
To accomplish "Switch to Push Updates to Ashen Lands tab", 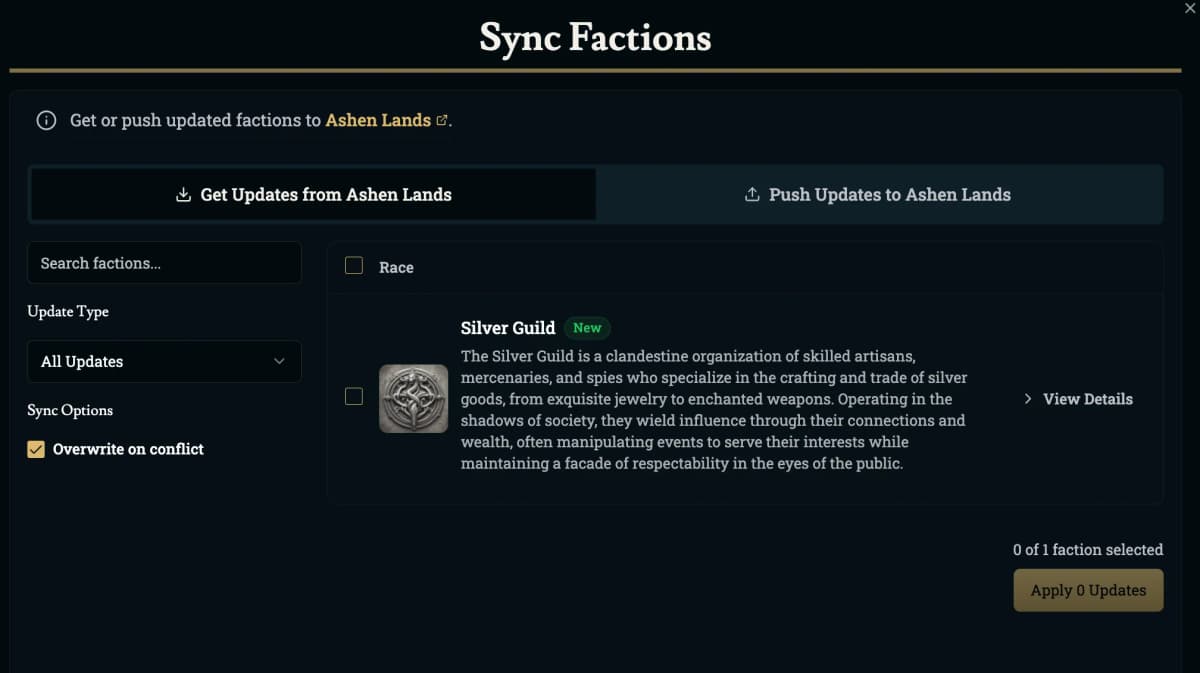I will click(879, 195).
